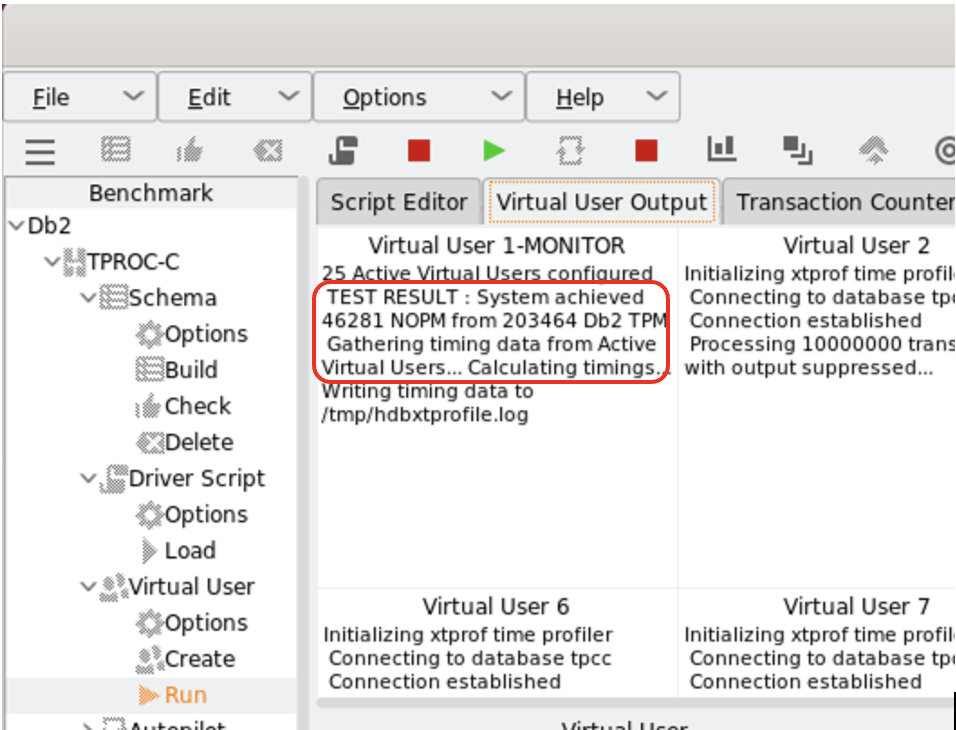Collapse the Virtual User tree node

(89, 587)
